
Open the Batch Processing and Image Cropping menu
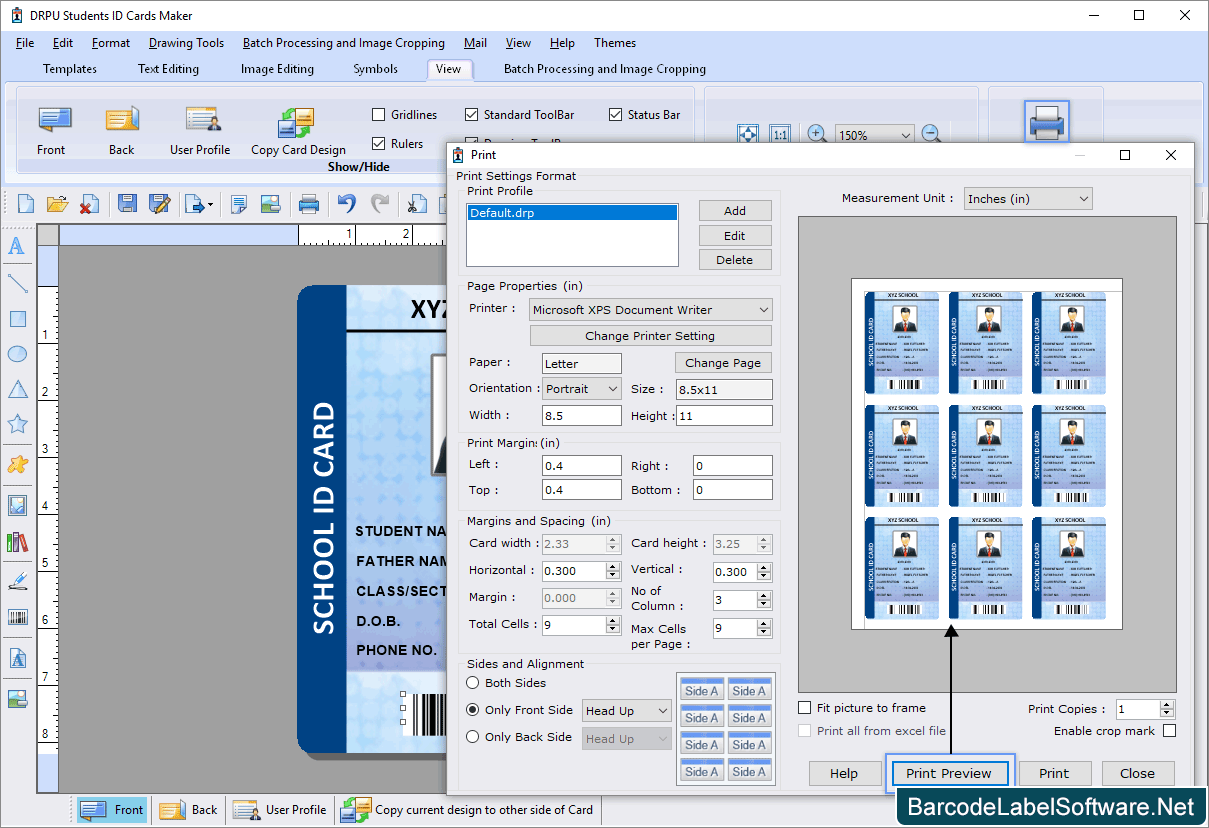(343, 43)
